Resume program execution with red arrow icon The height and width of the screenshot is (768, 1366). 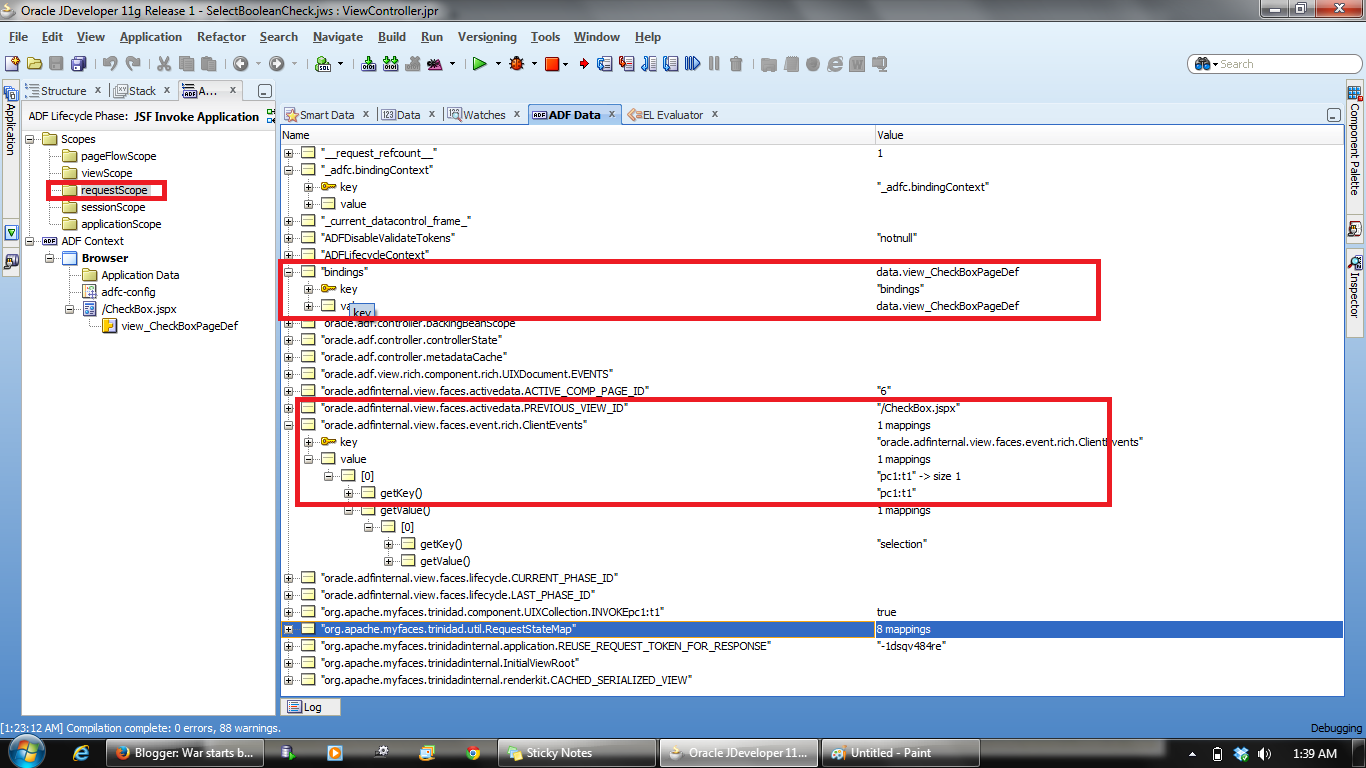[584, 63]
